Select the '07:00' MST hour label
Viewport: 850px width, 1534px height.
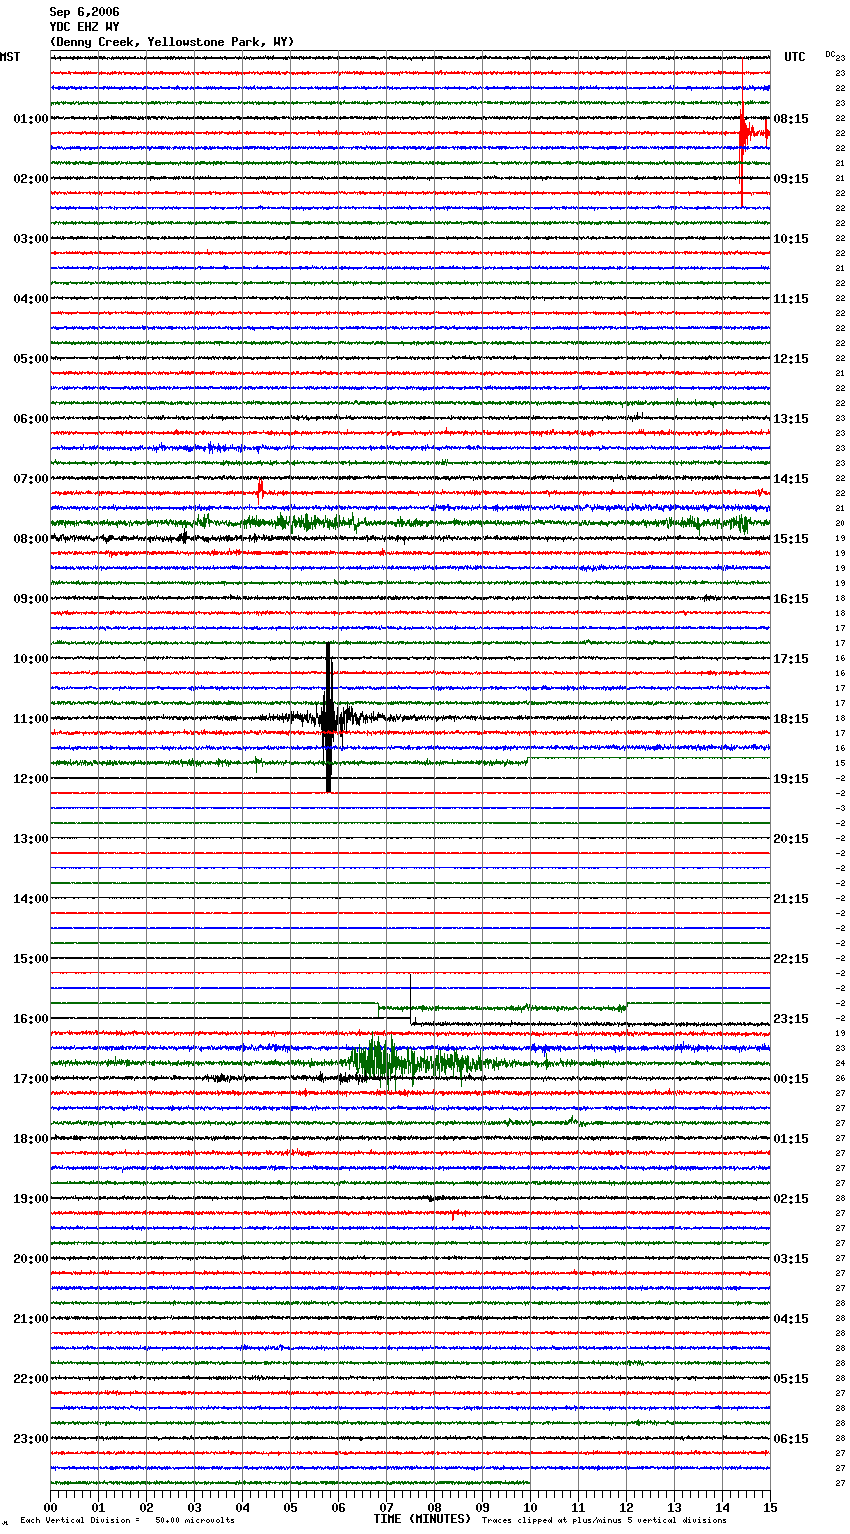pos(30,479)
